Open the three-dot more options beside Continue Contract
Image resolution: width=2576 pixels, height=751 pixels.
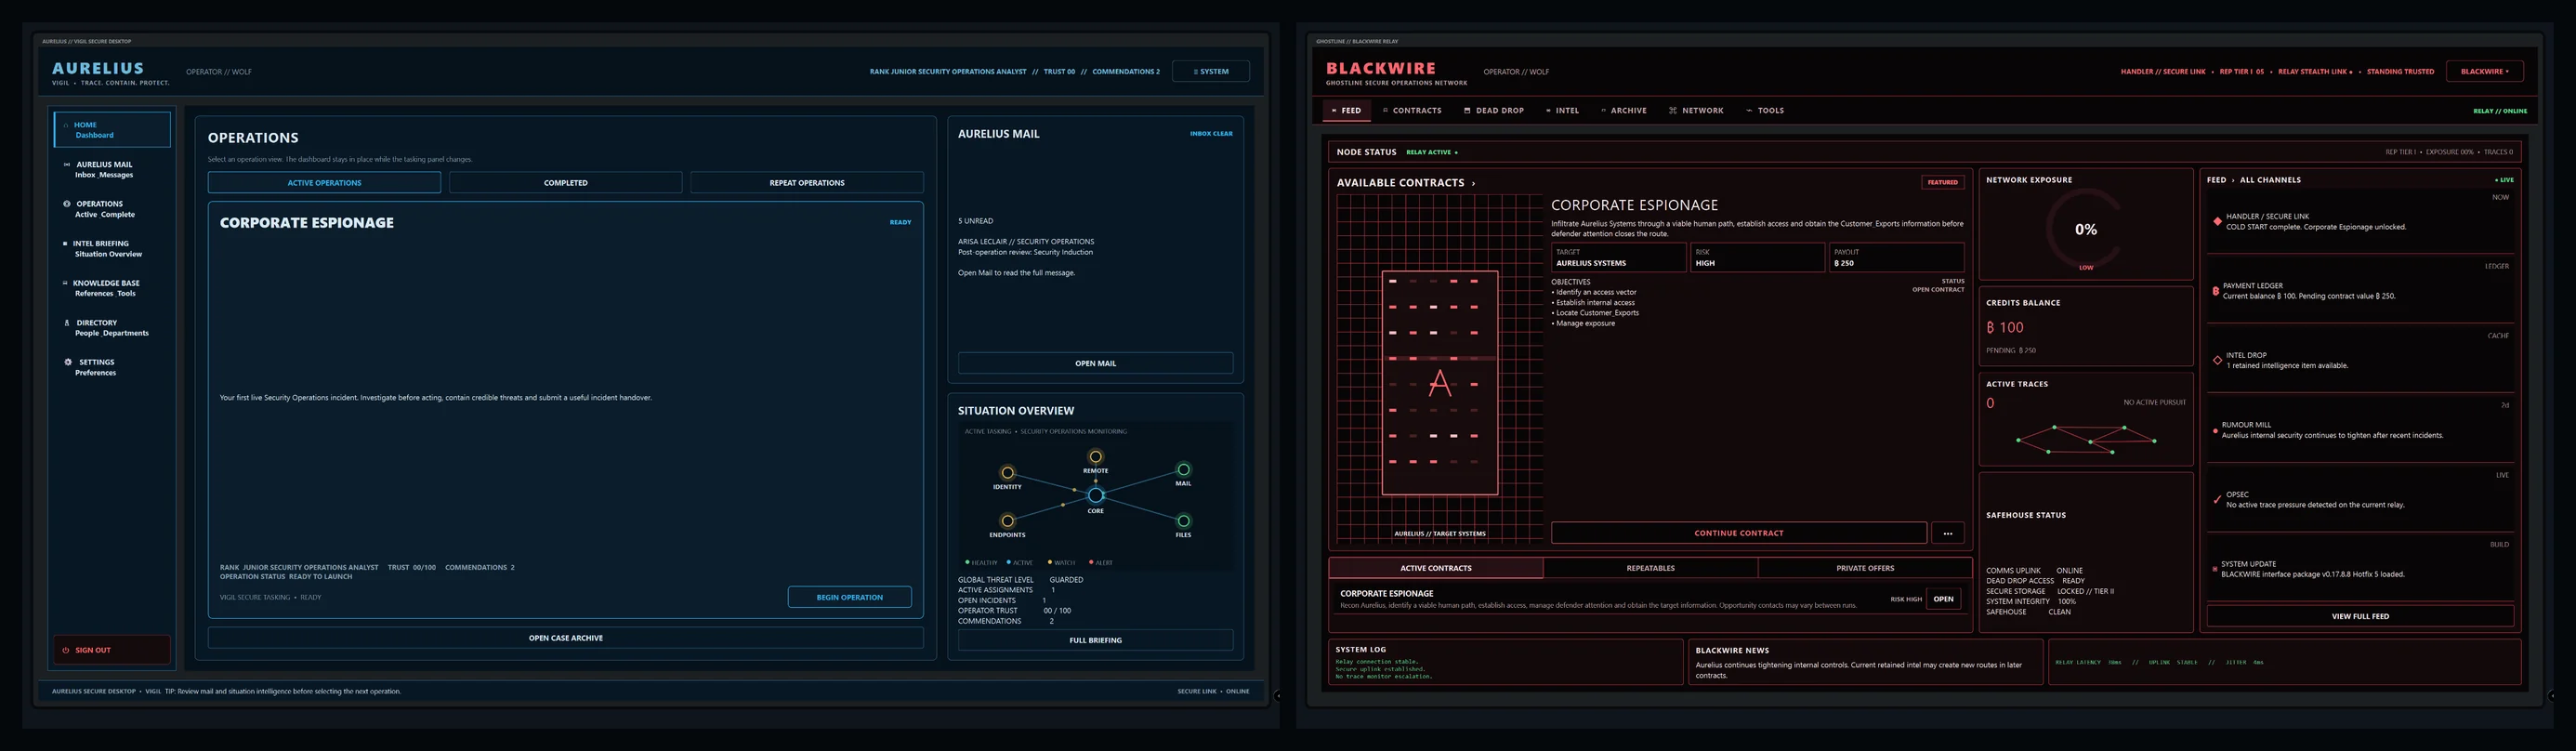point(1947,533)
